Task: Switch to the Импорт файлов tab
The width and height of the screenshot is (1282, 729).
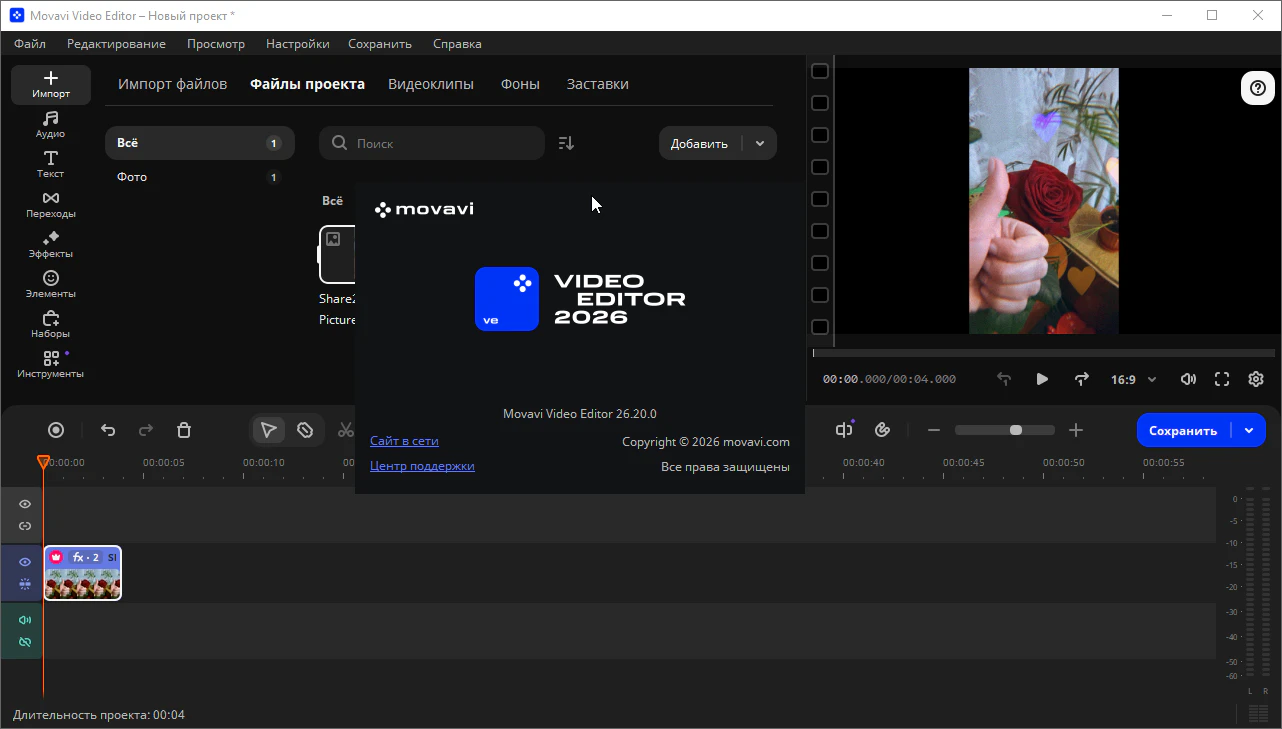Action: (173, 84)
